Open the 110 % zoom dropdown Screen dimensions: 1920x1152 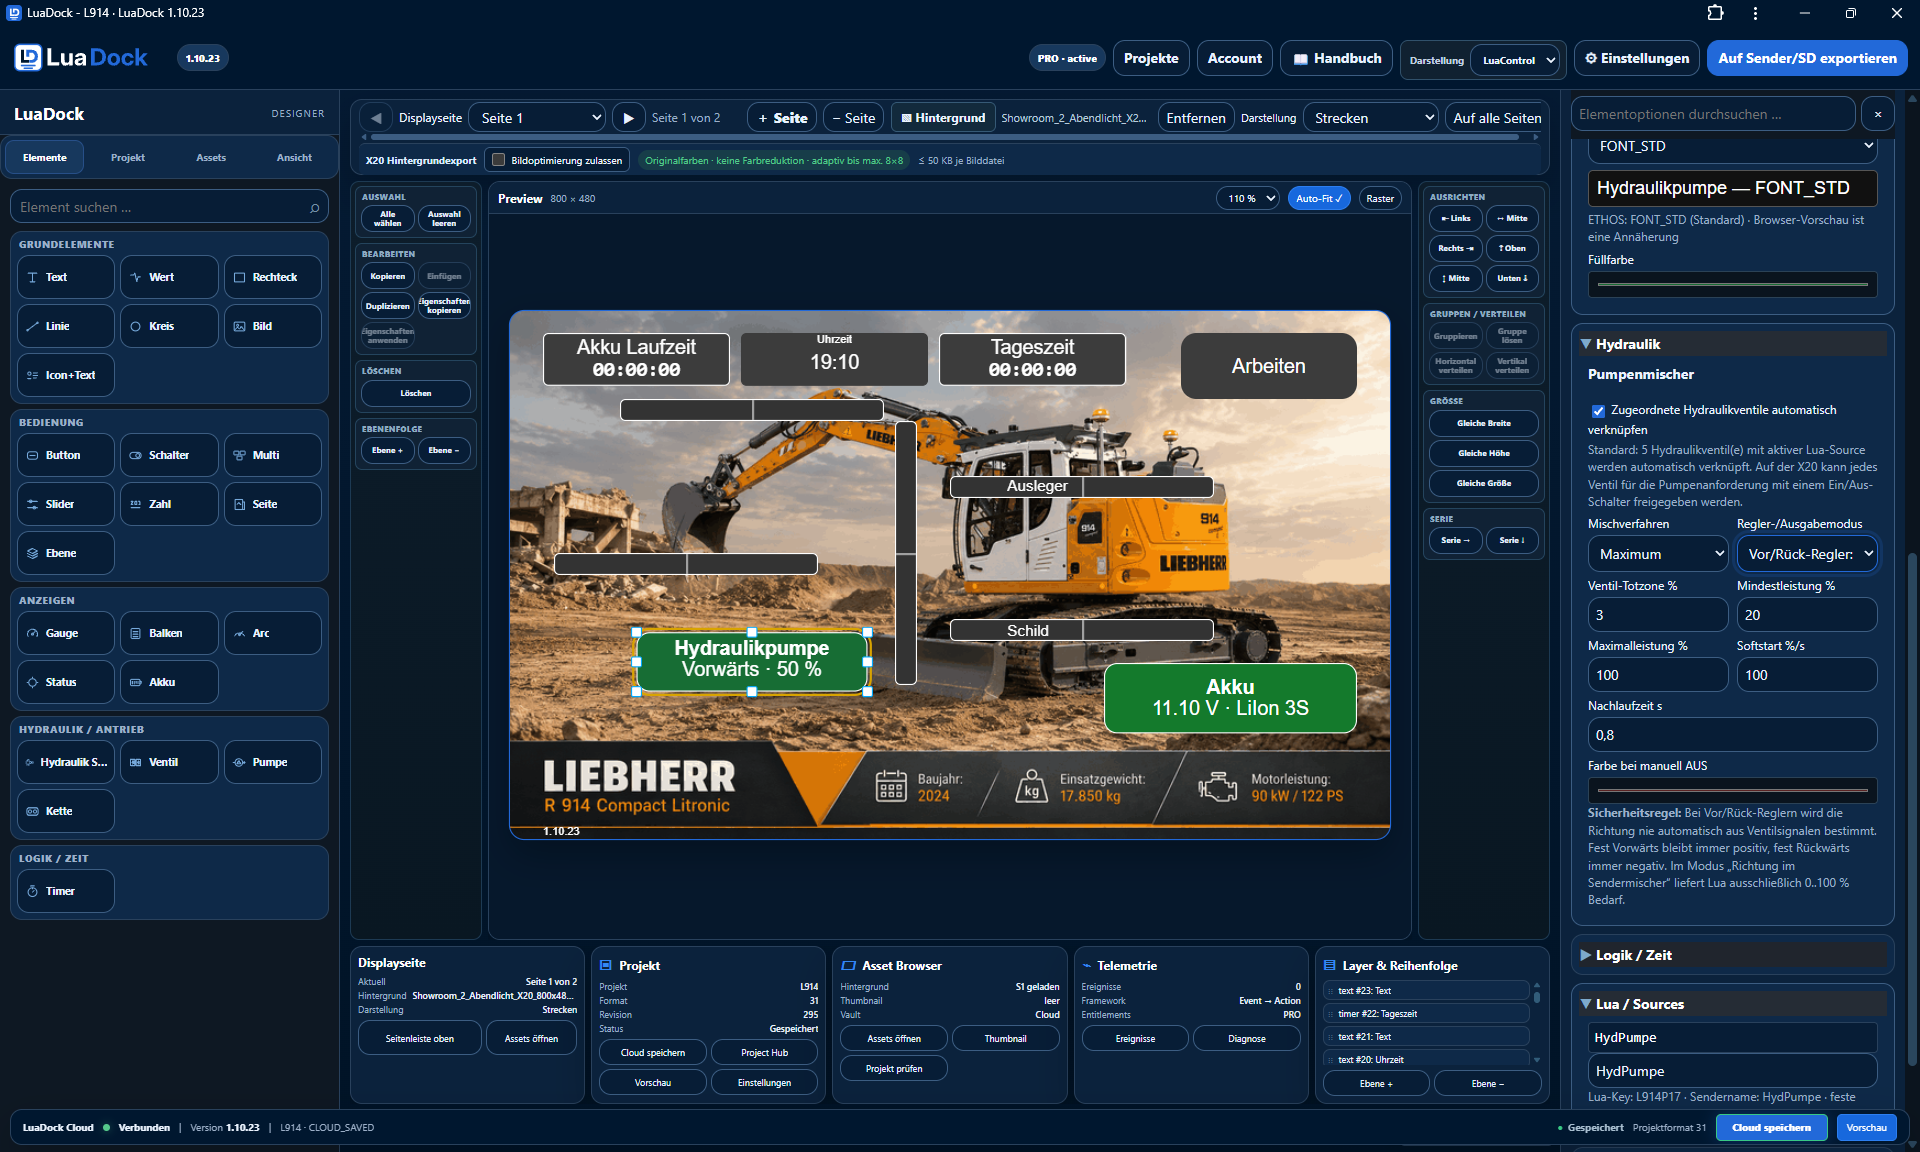coord(1248,198)
